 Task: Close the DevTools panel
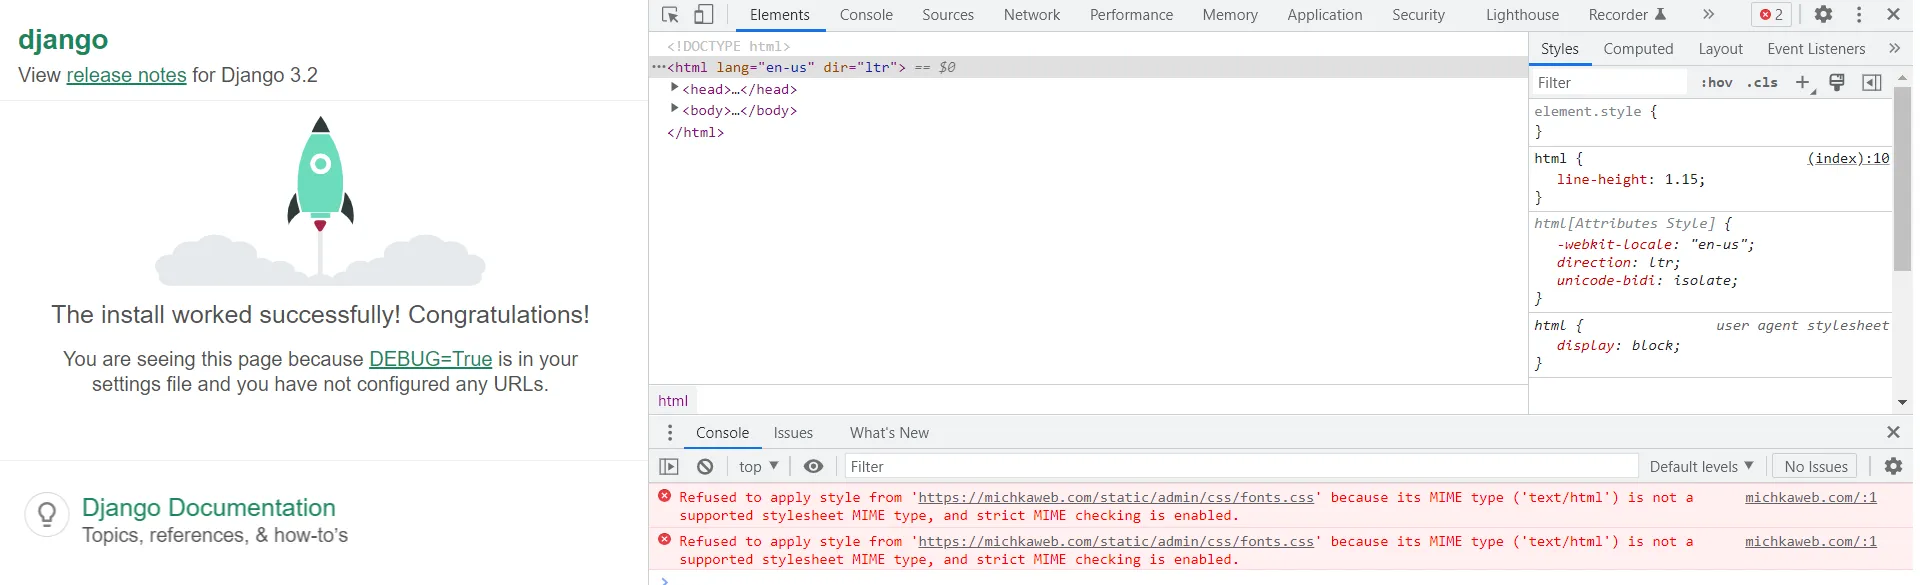click(1893, 14)
